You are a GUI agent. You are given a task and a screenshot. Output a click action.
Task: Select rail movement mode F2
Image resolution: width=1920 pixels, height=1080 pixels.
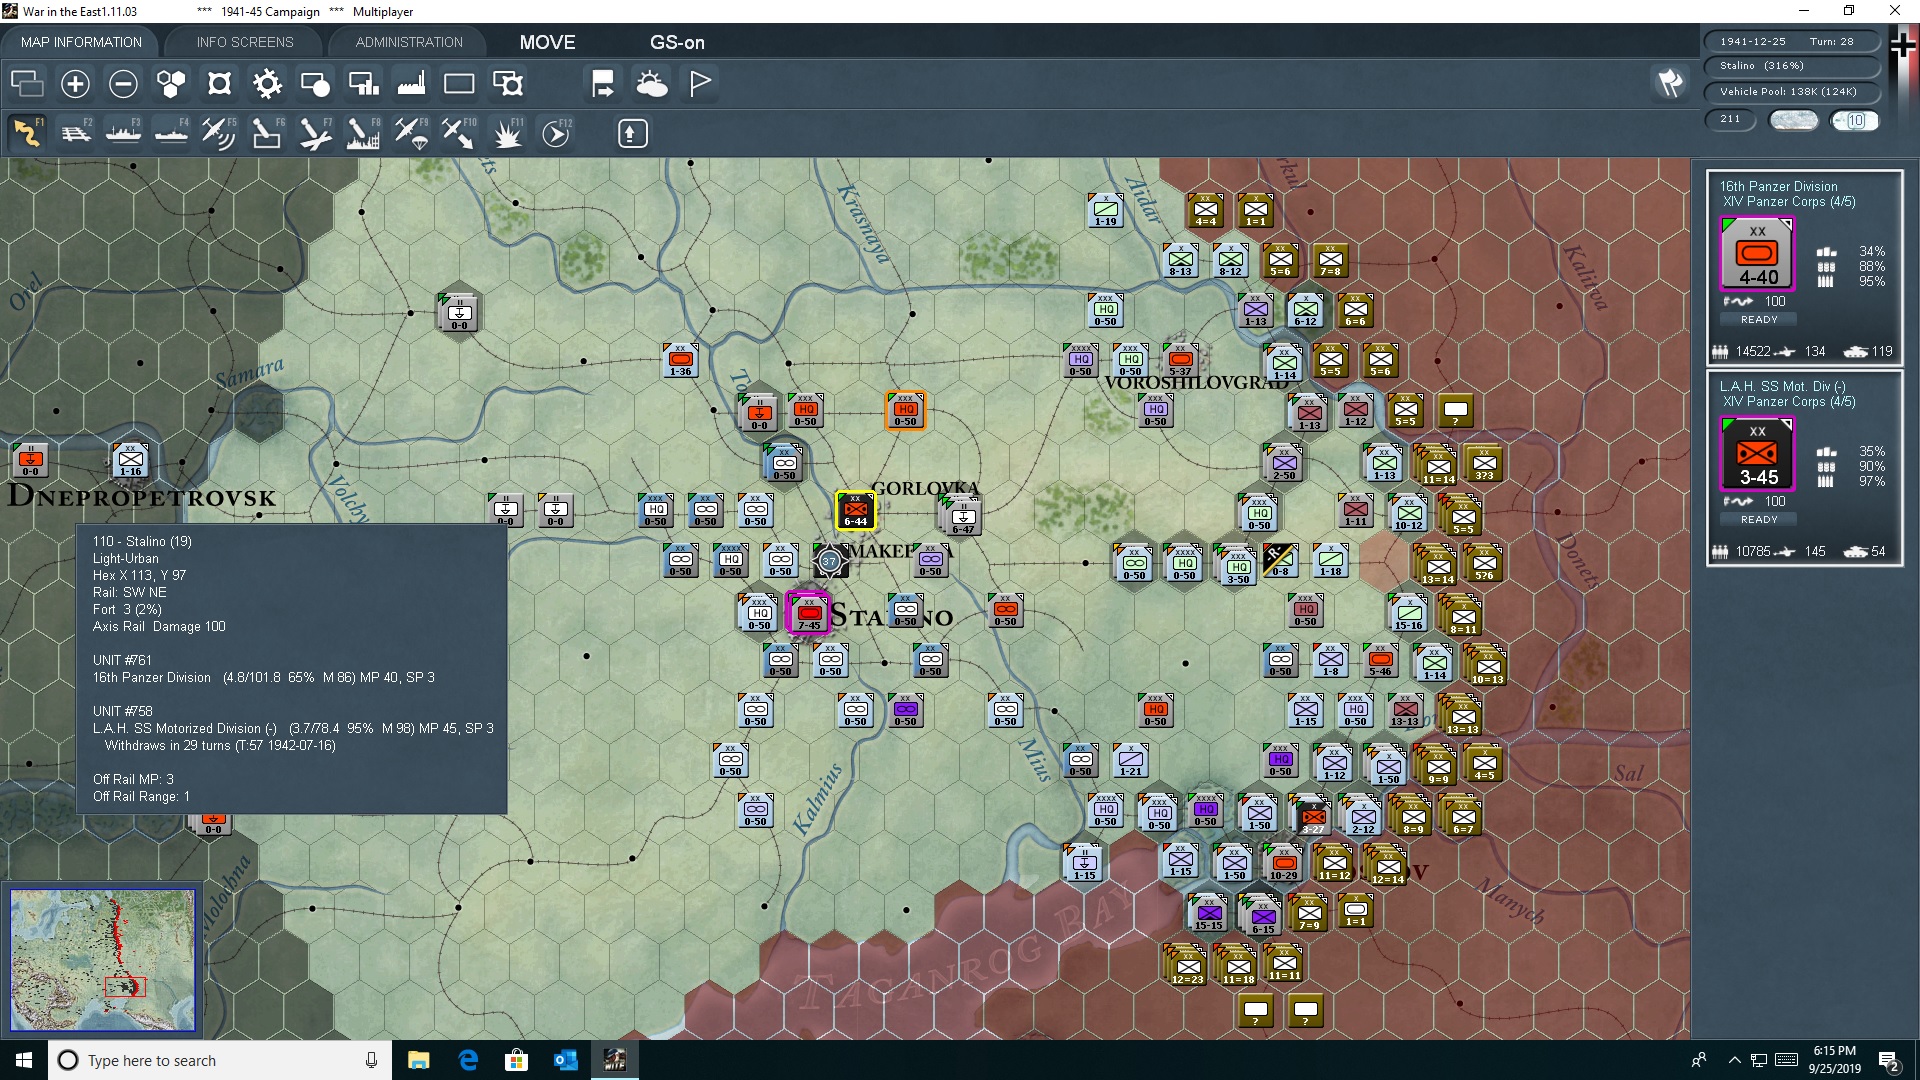[76, 133]
